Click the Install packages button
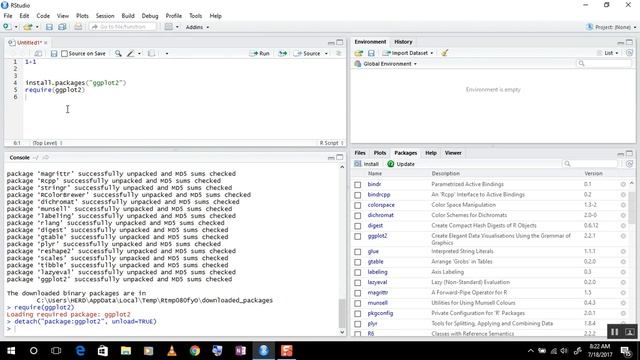This screenshot has height=360, width=640. click(x=367, y=164)
